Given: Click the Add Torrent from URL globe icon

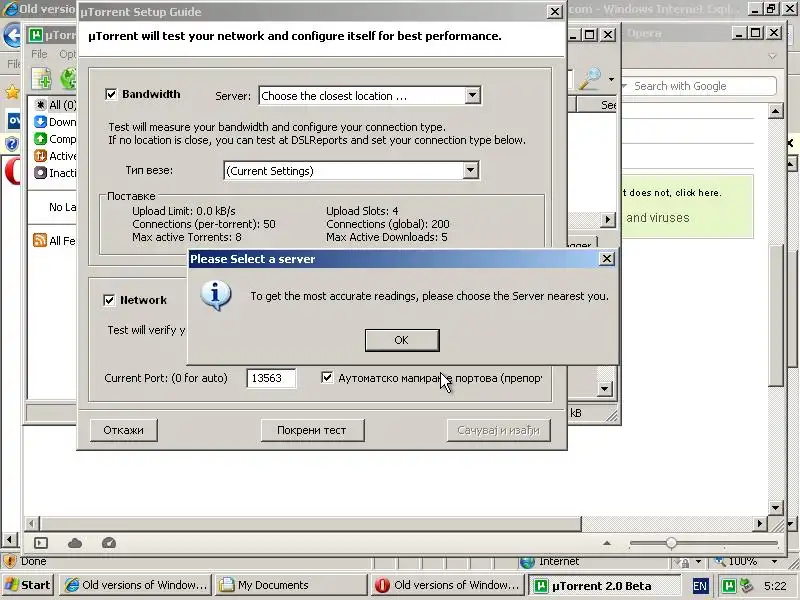Looking at the screenshot, I should 68,79.
